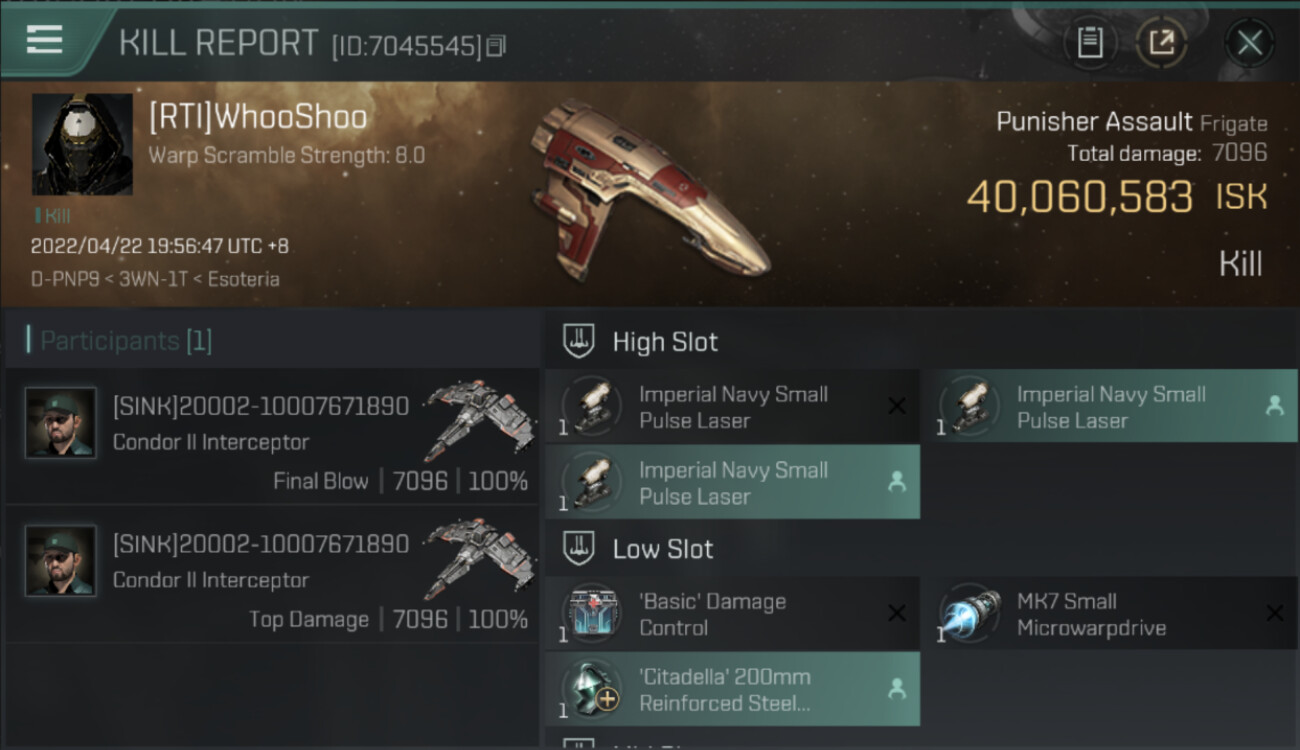Open Top Damage participant portrait
The image size is (1300, 750).
(61, 561)
